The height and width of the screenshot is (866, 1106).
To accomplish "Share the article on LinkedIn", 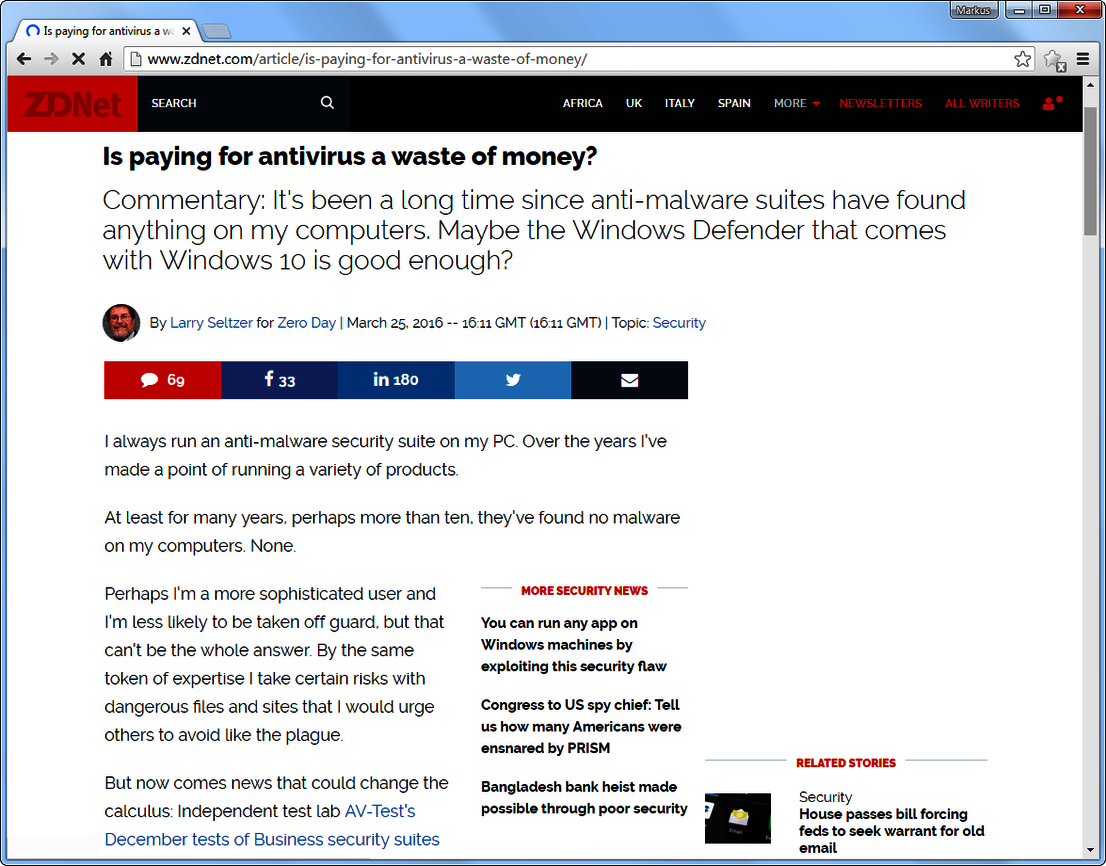I will pos(396,380).
